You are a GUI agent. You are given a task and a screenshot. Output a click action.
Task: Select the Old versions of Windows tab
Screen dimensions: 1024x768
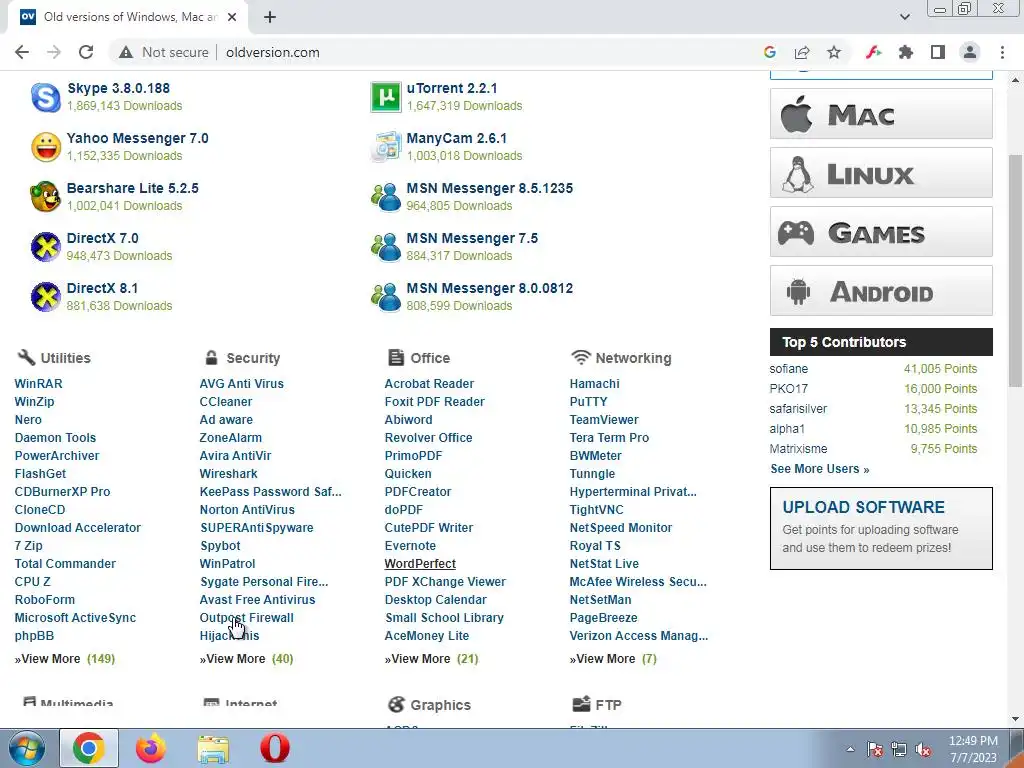click(x=128, y=17)
